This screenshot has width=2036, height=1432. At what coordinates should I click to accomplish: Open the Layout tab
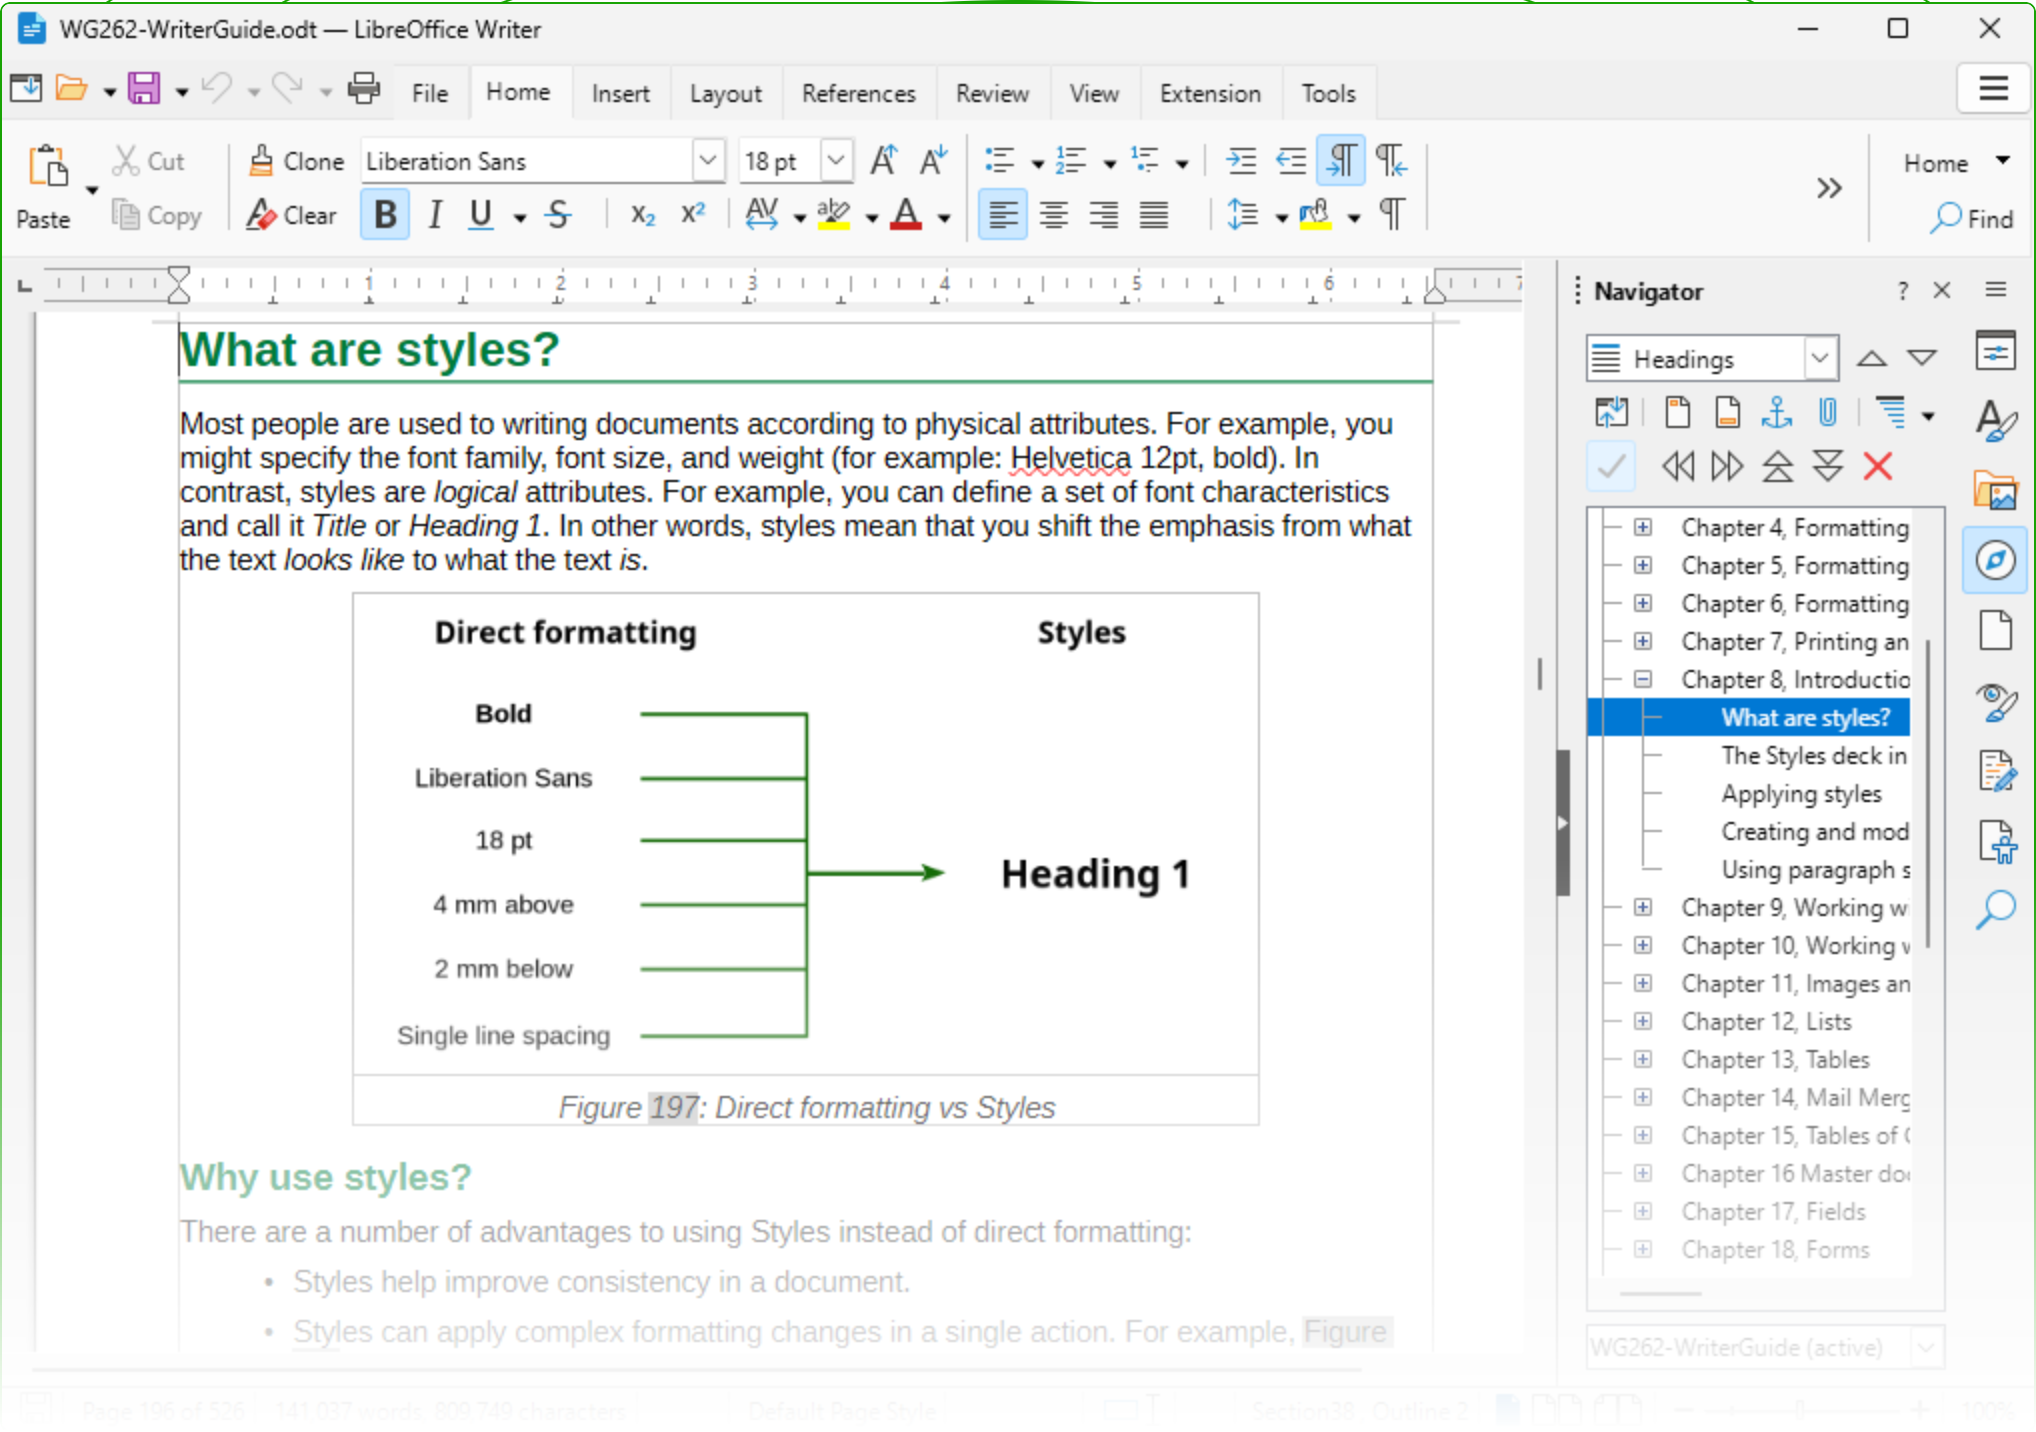pos(726,93)
